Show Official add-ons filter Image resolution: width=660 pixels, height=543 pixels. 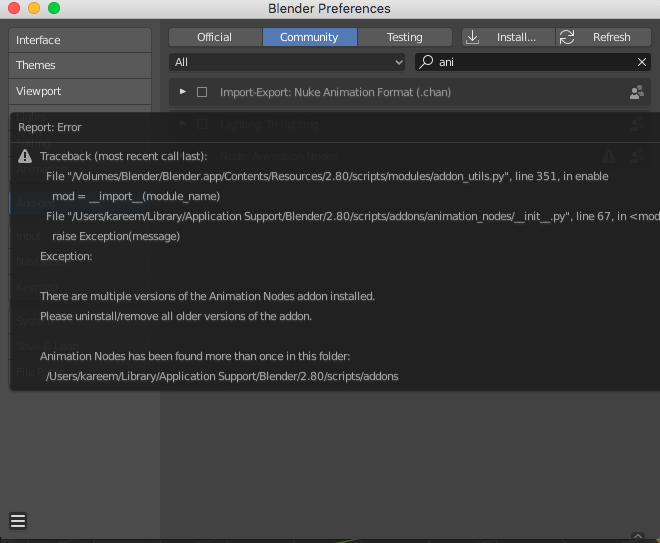click(x=216, y=37)
